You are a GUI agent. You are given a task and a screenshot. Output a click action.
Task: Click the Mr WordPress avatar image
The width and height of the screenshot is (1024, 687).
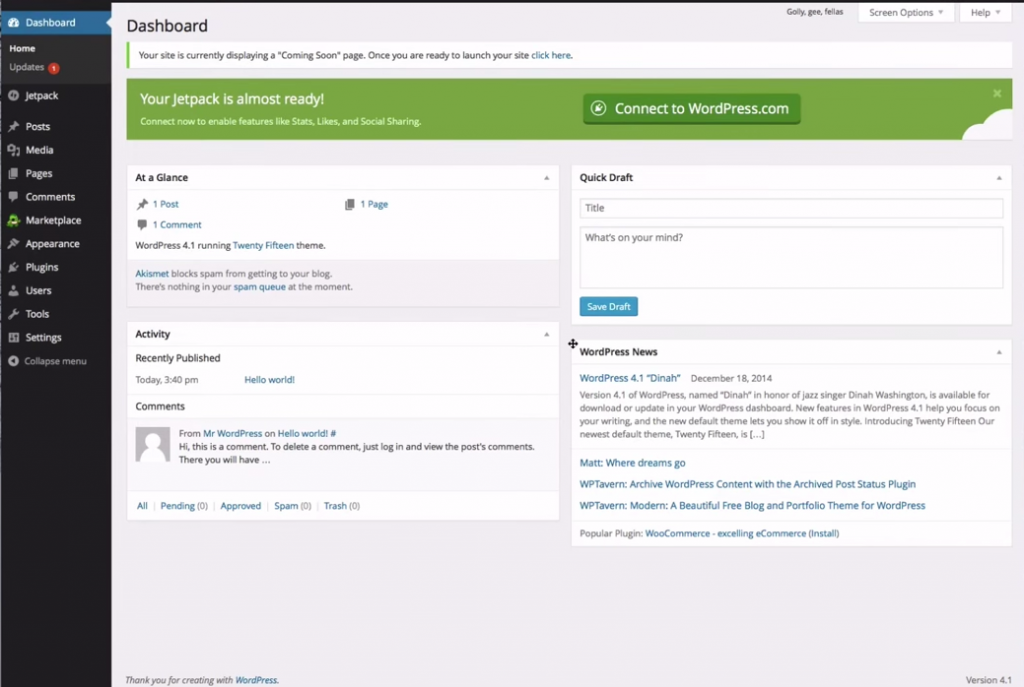(152, 444)
